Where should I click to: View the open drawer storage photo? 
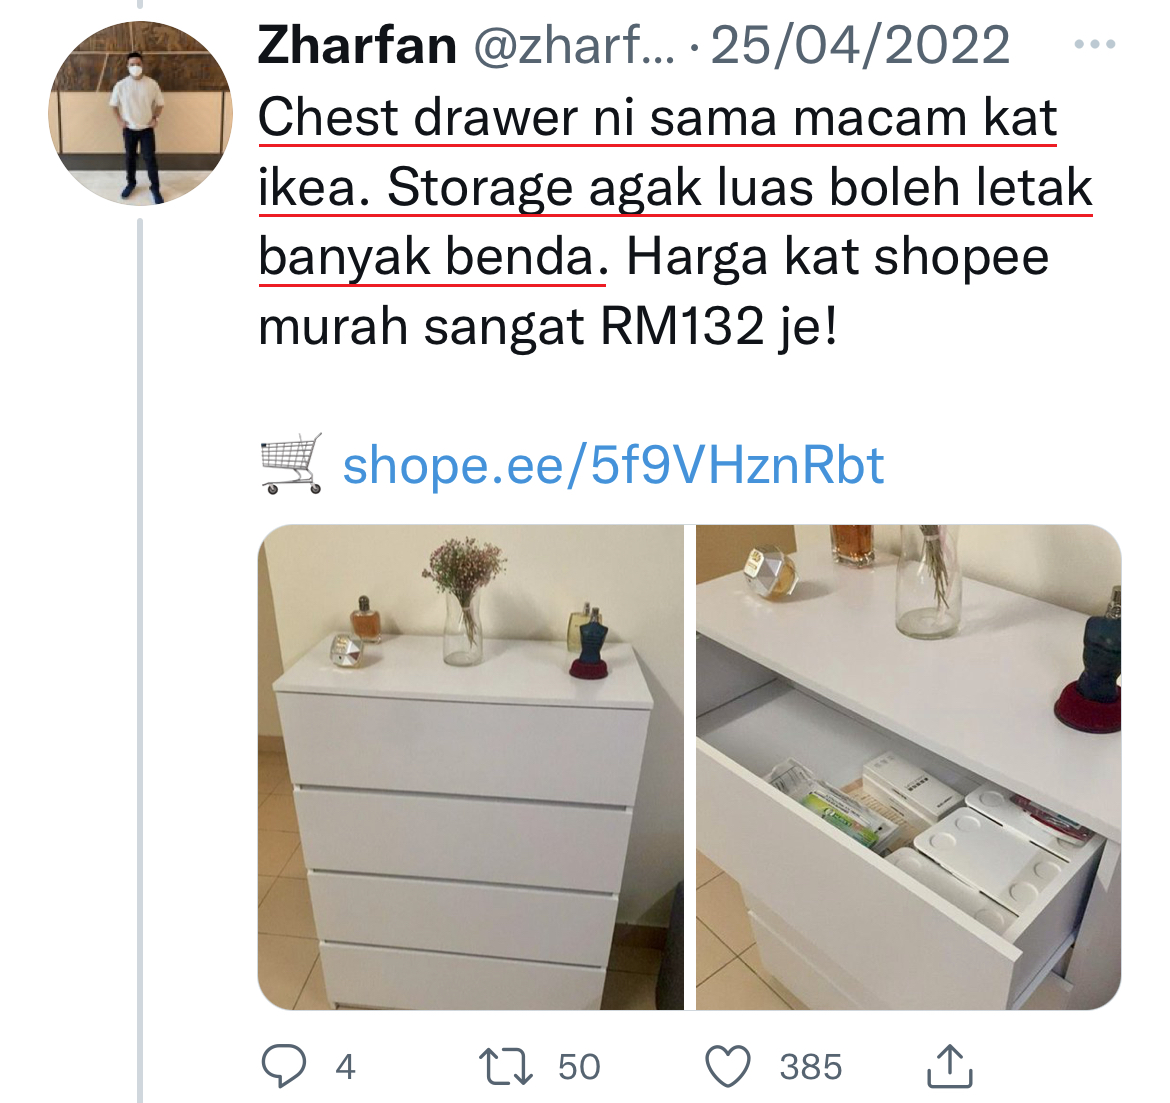[x=908, y=767]
